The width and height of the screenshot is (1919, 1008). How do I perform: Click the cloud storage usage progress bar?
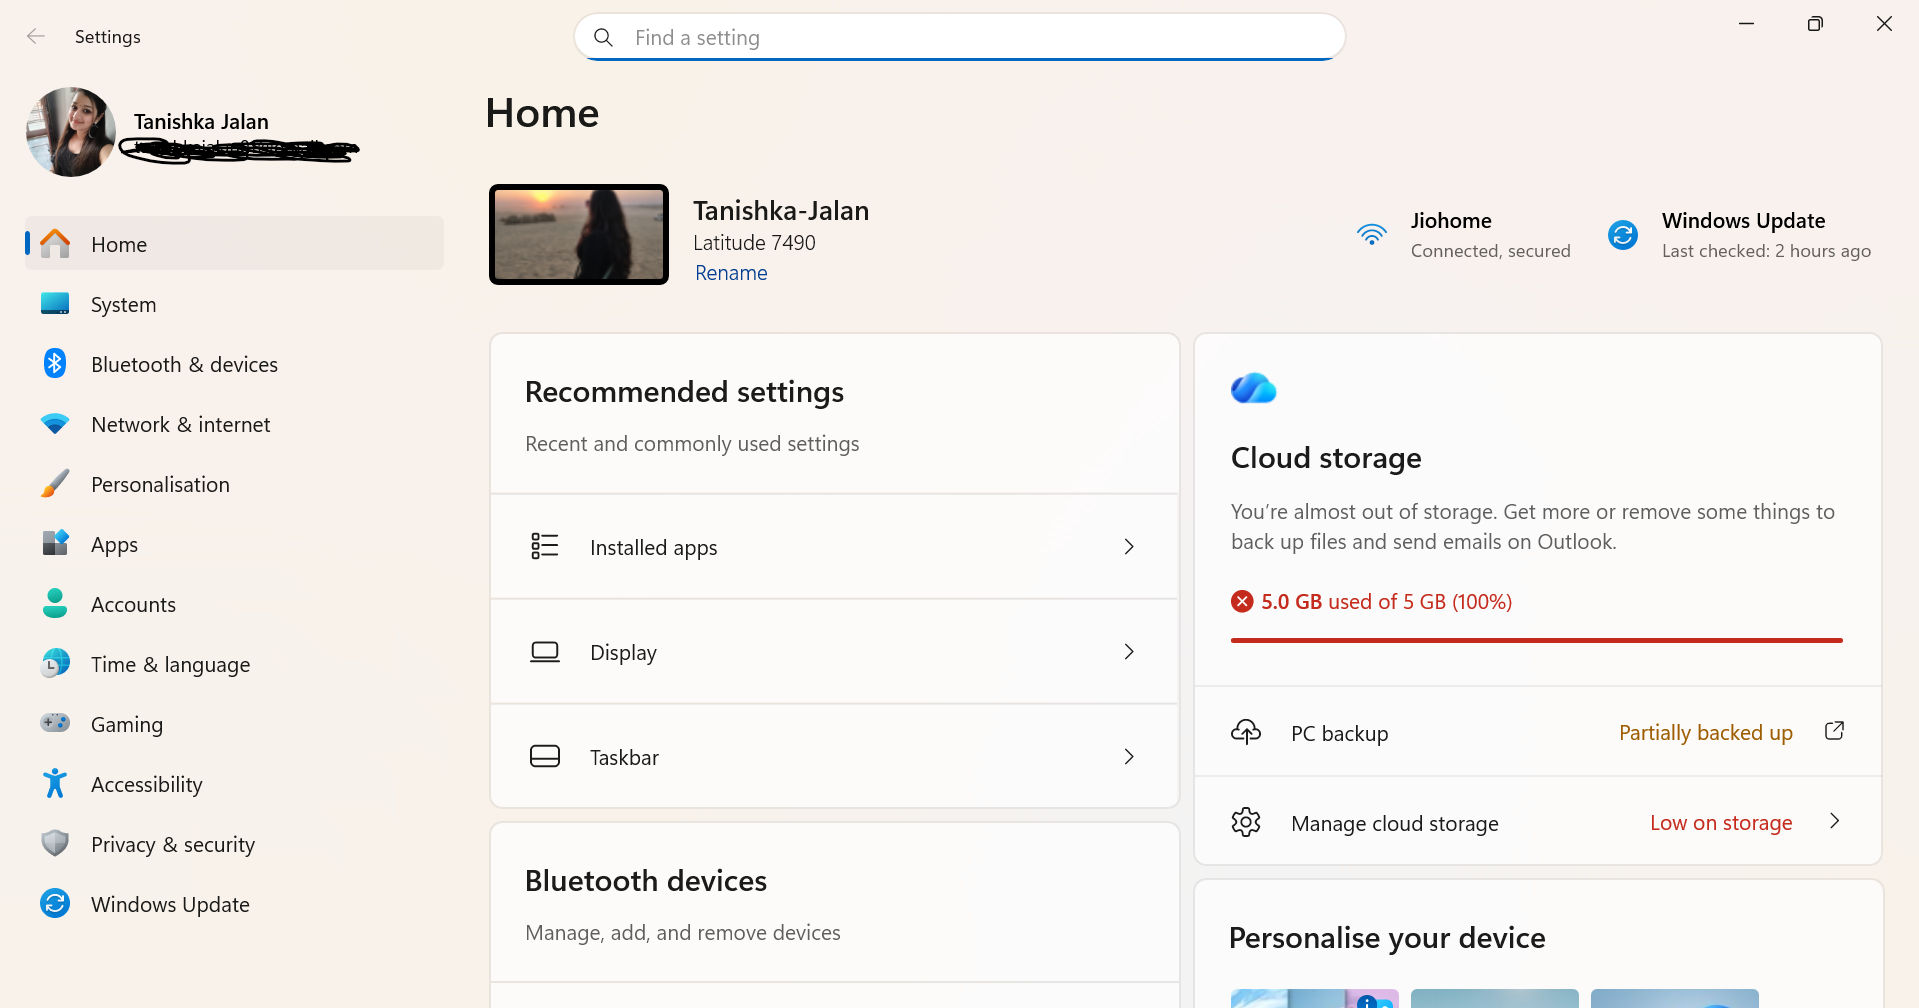pyautogui.click(x=1536, y=640)
